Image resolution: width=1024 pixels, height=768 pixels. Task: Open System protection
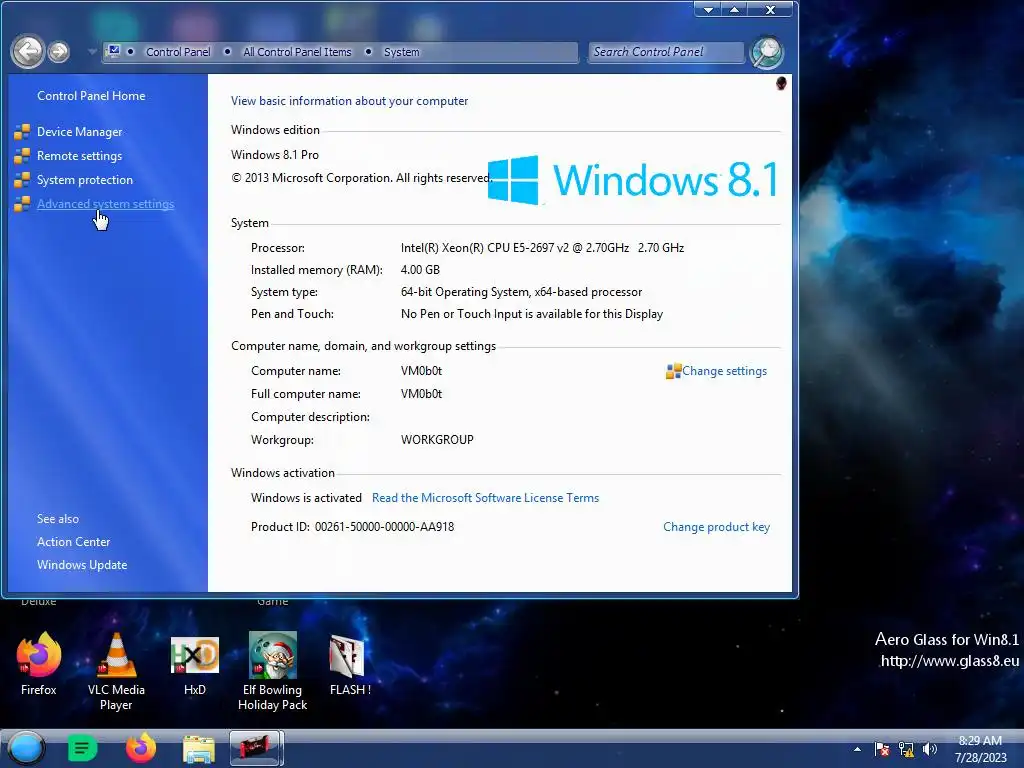[84, 180]
